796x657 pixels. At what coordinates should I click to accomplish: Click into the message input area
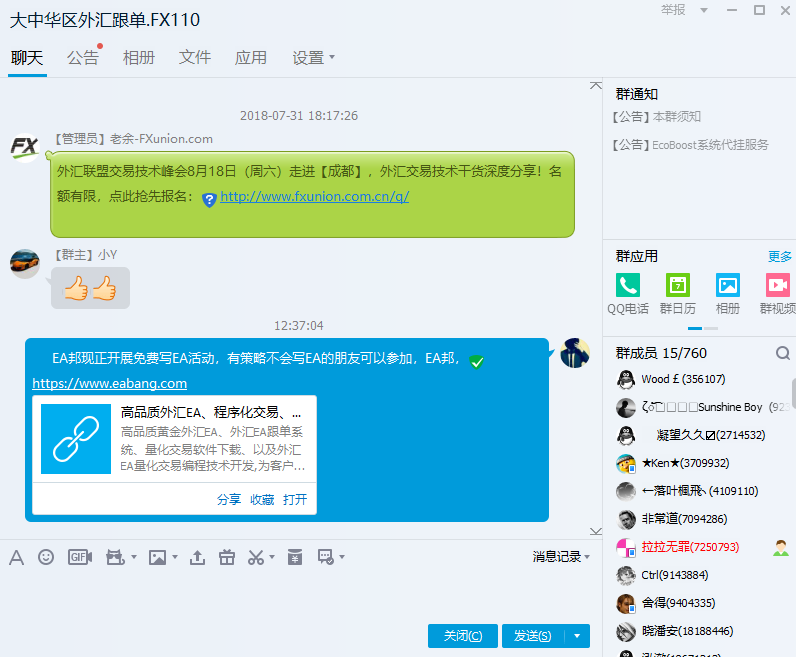(300, 595)
